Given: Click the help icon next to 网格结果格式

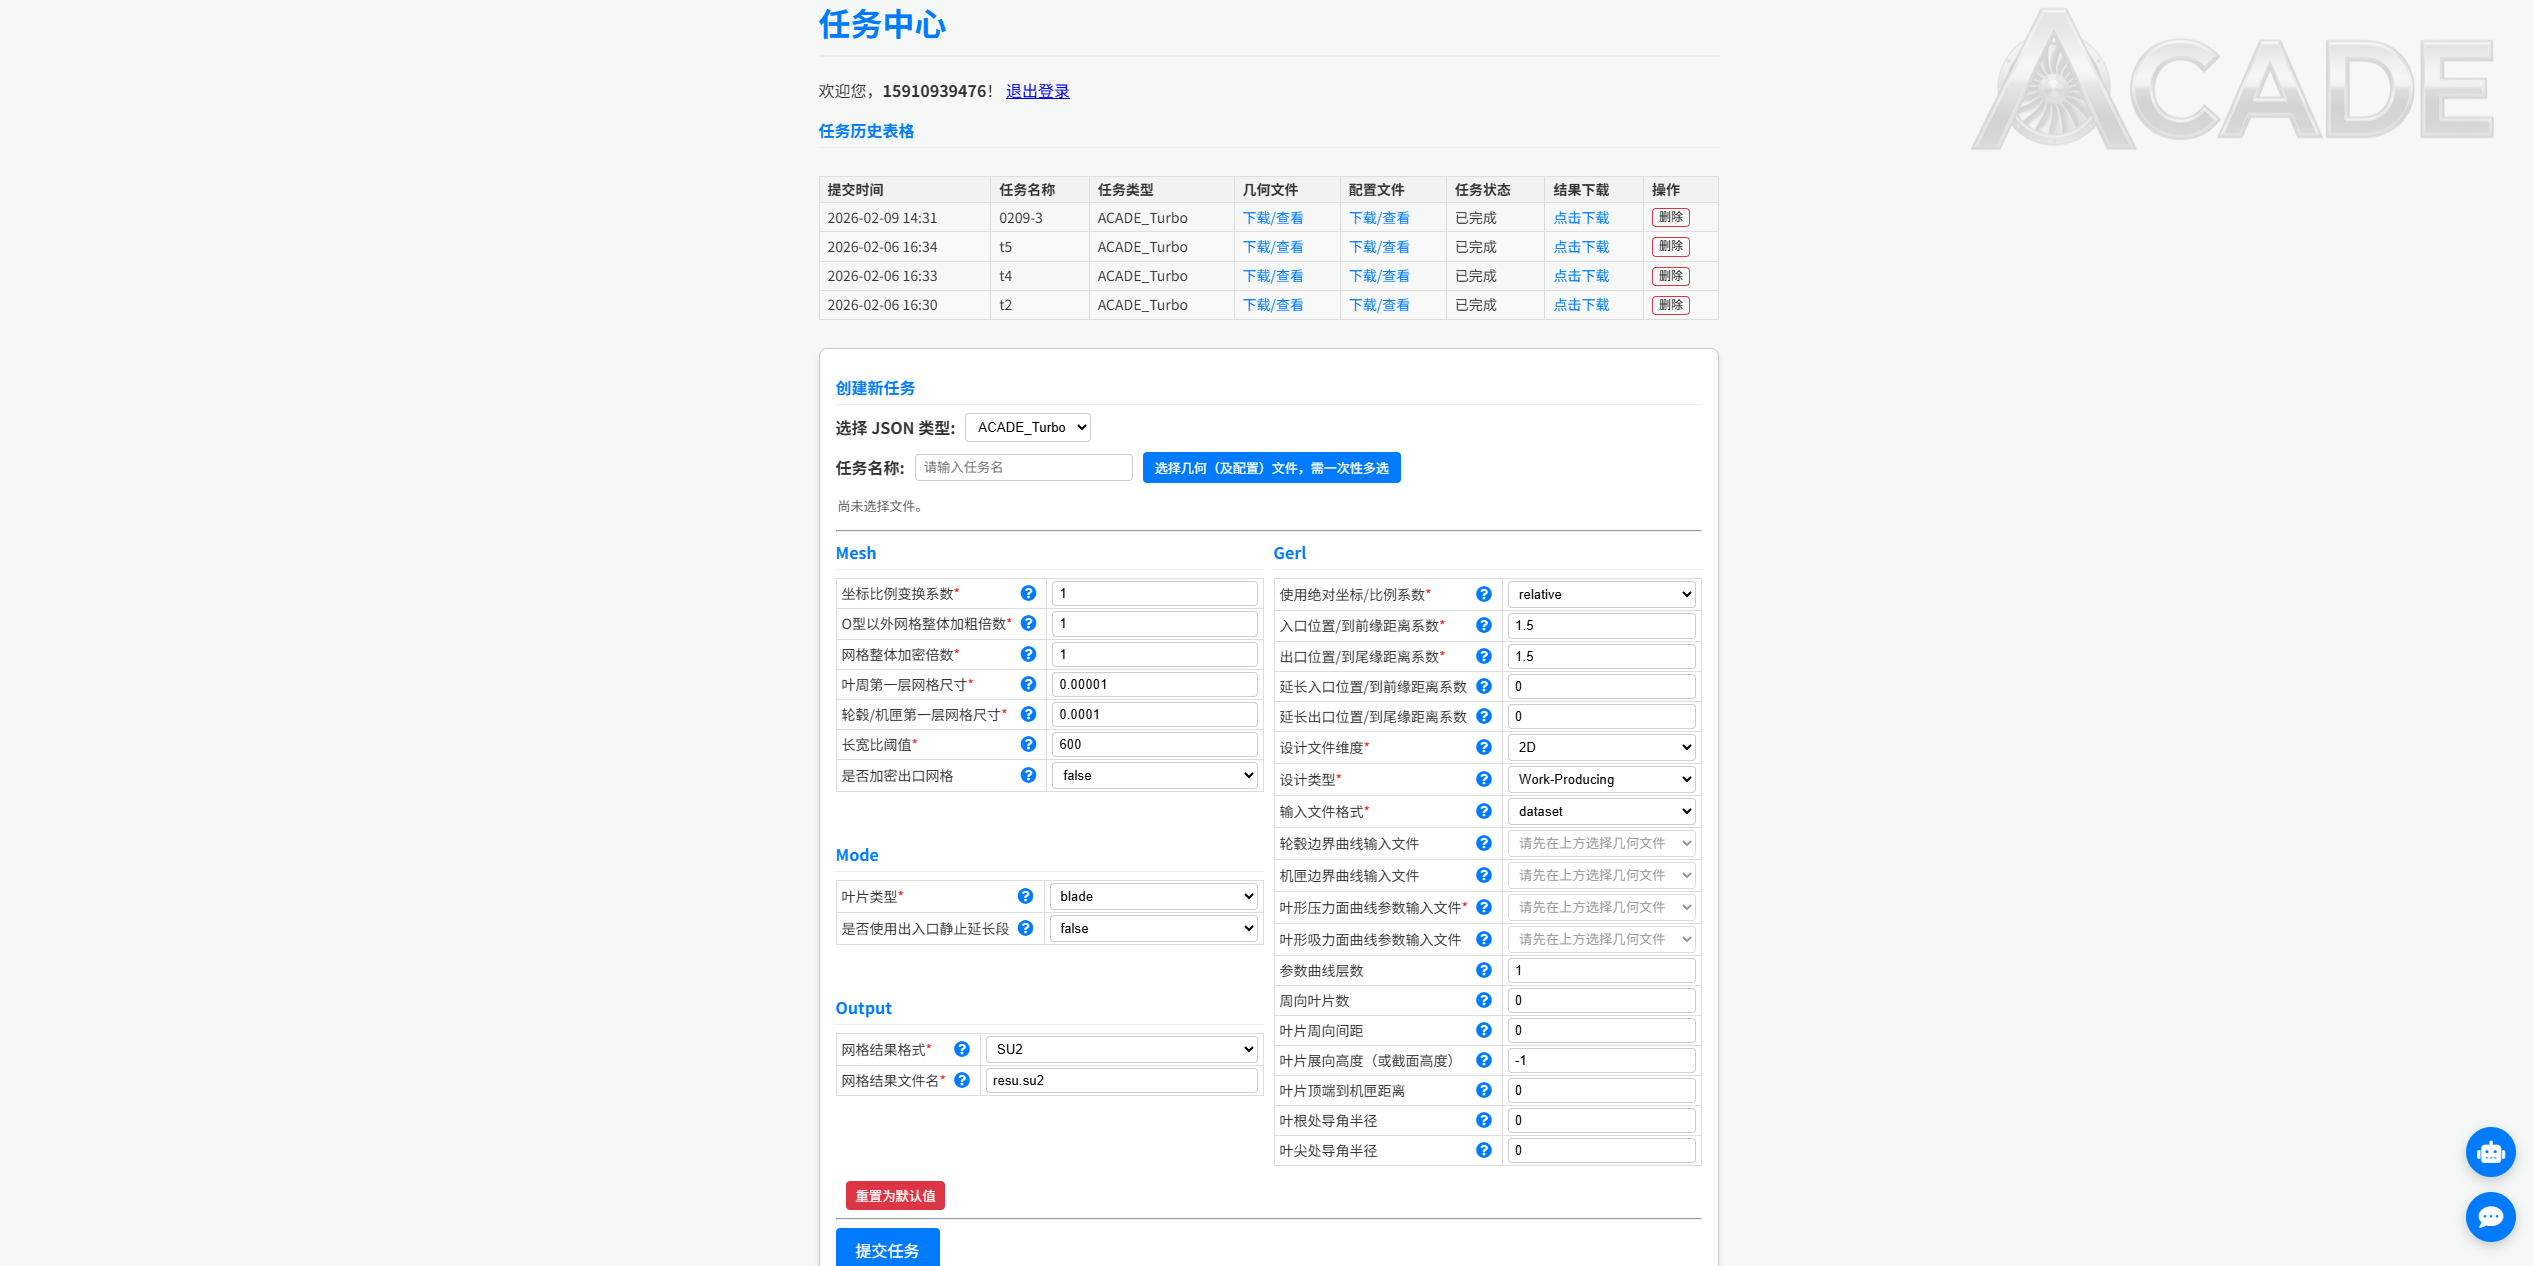Looking at the screenshot, I should click(962, 1049).
